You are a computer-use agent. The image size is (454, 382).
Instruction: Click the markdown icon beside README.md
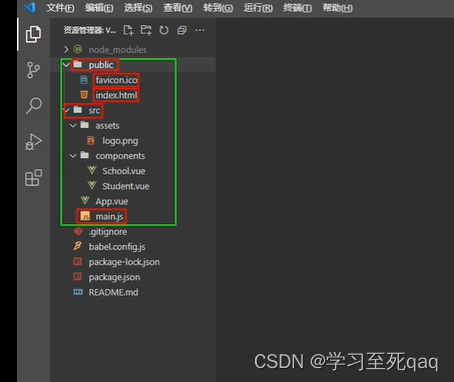78,292
